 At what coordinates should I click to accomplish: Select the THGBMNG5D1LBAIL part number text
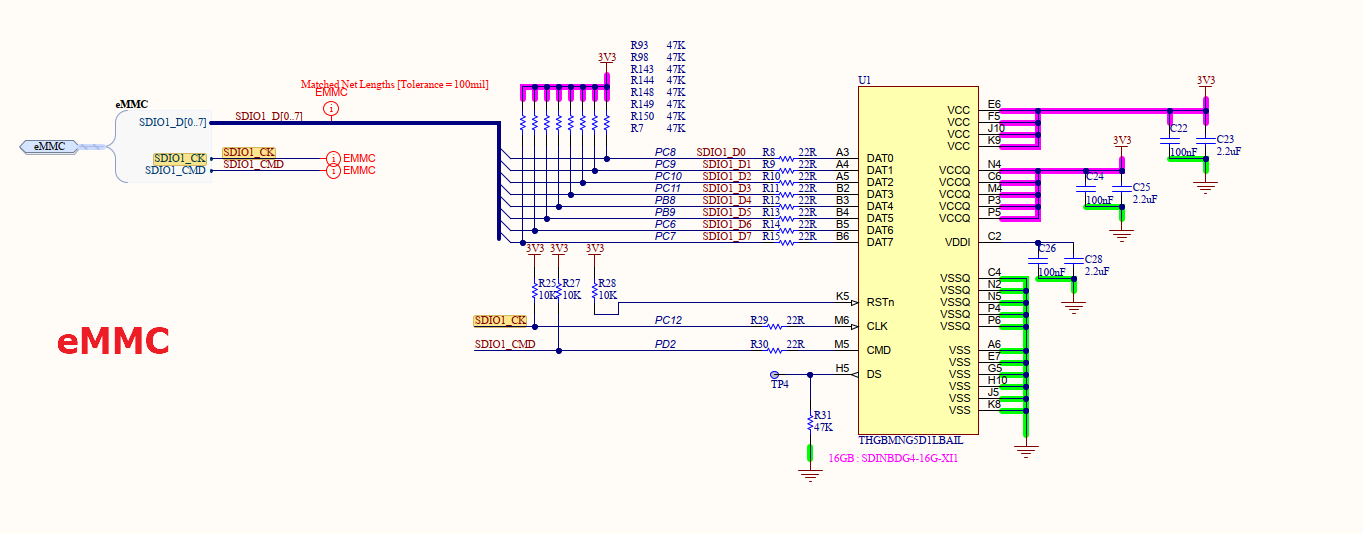(910, 440)
